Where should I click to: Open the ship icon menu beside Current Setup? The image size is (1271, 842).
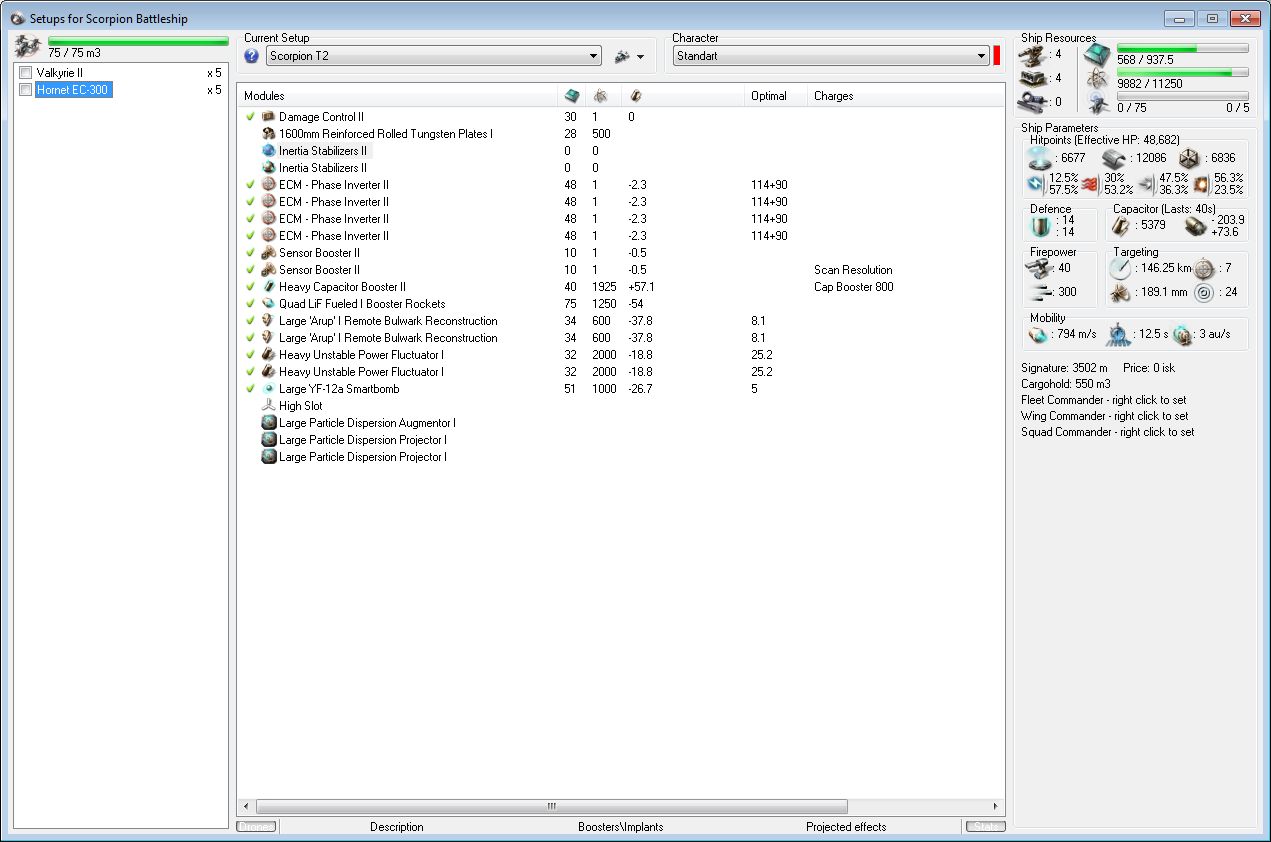pyautogui.click(x=630, y=56)
